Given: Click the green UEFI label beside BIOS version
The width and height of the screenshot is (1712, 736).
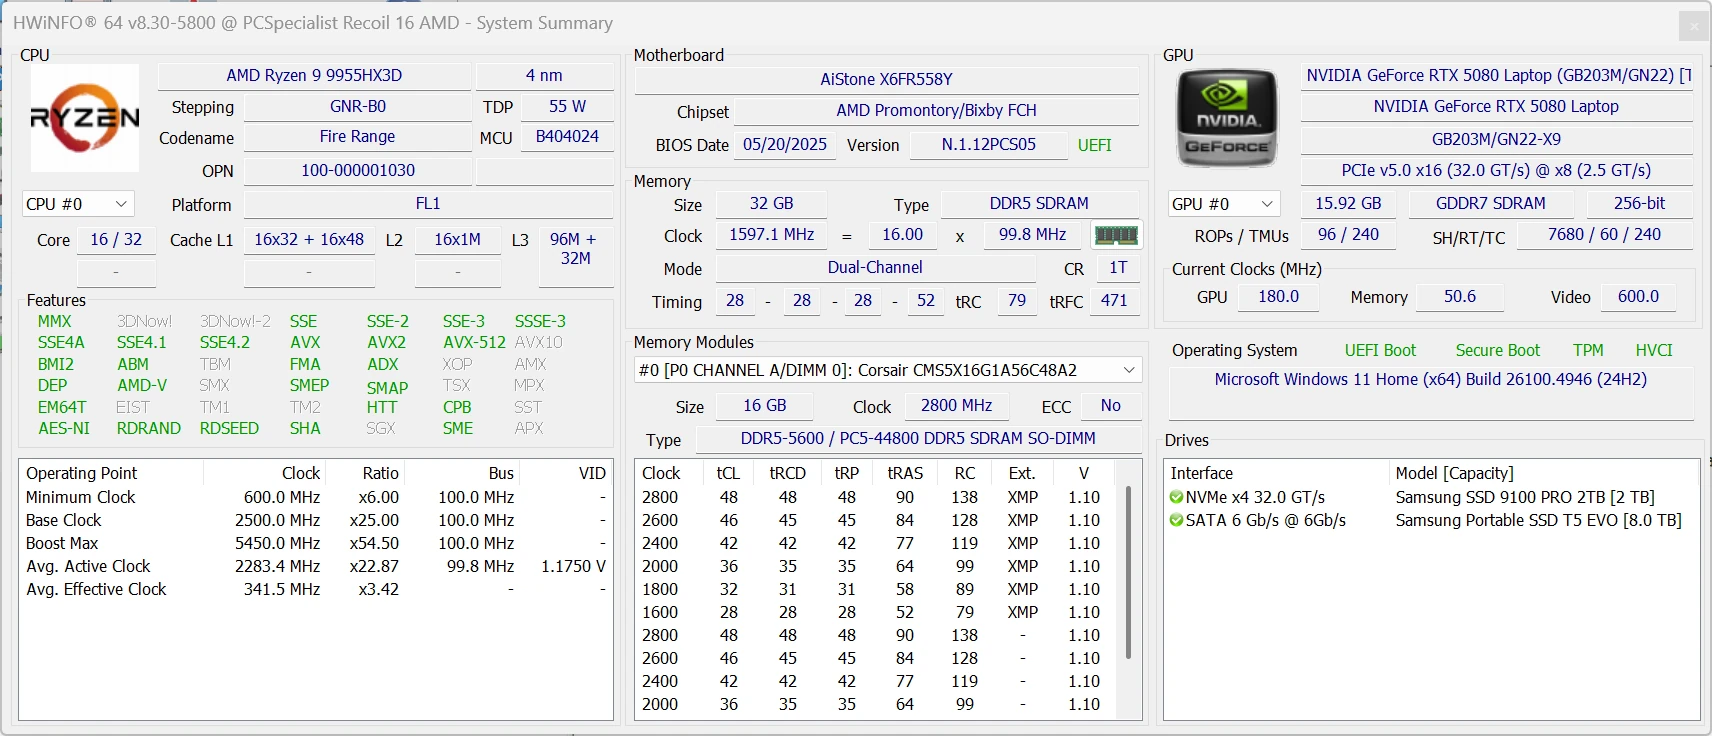Looking at the screenshot, I should click(1094, 145).
